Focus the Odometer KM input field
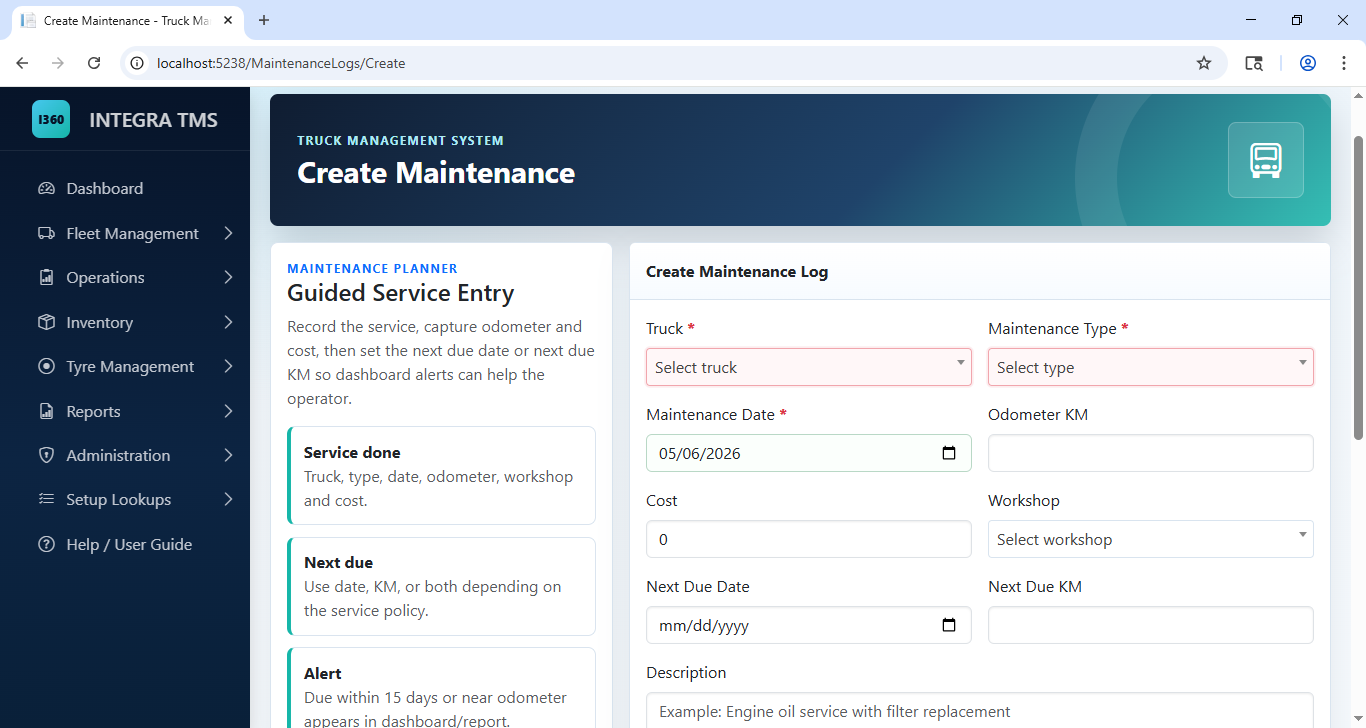This screenshot has height=728, width=1366. pos(1151,453)
